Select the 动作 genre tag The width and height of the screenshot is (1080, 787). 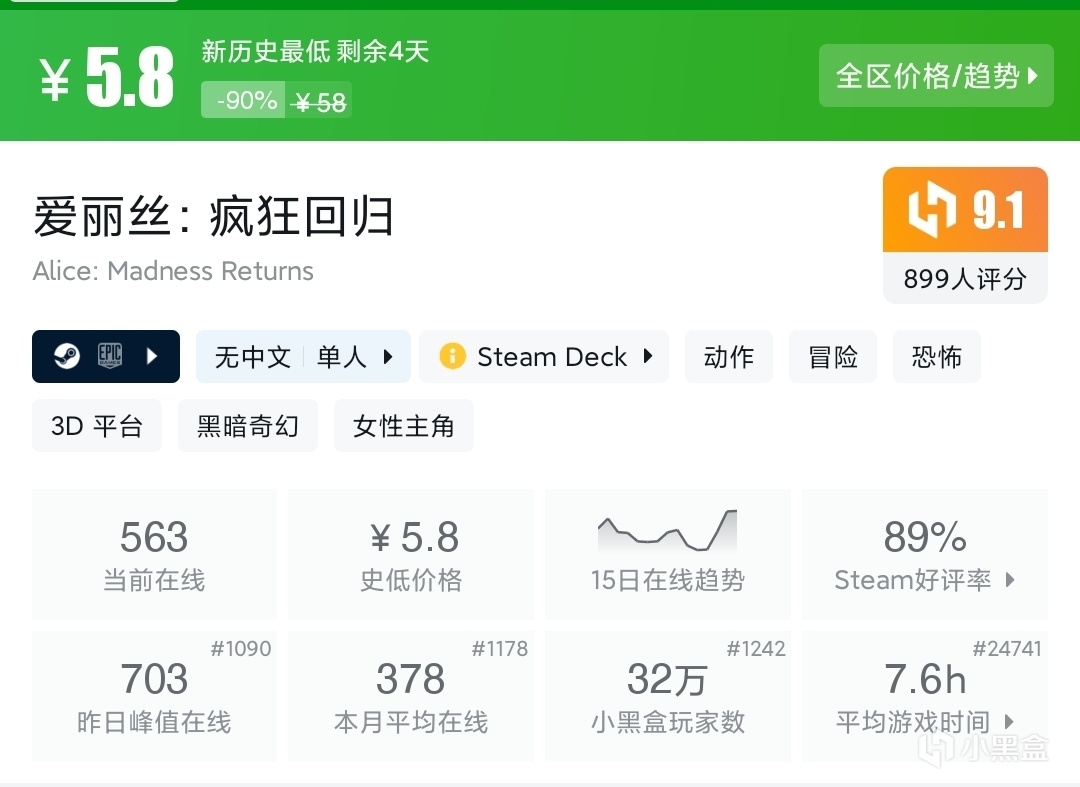729,357
